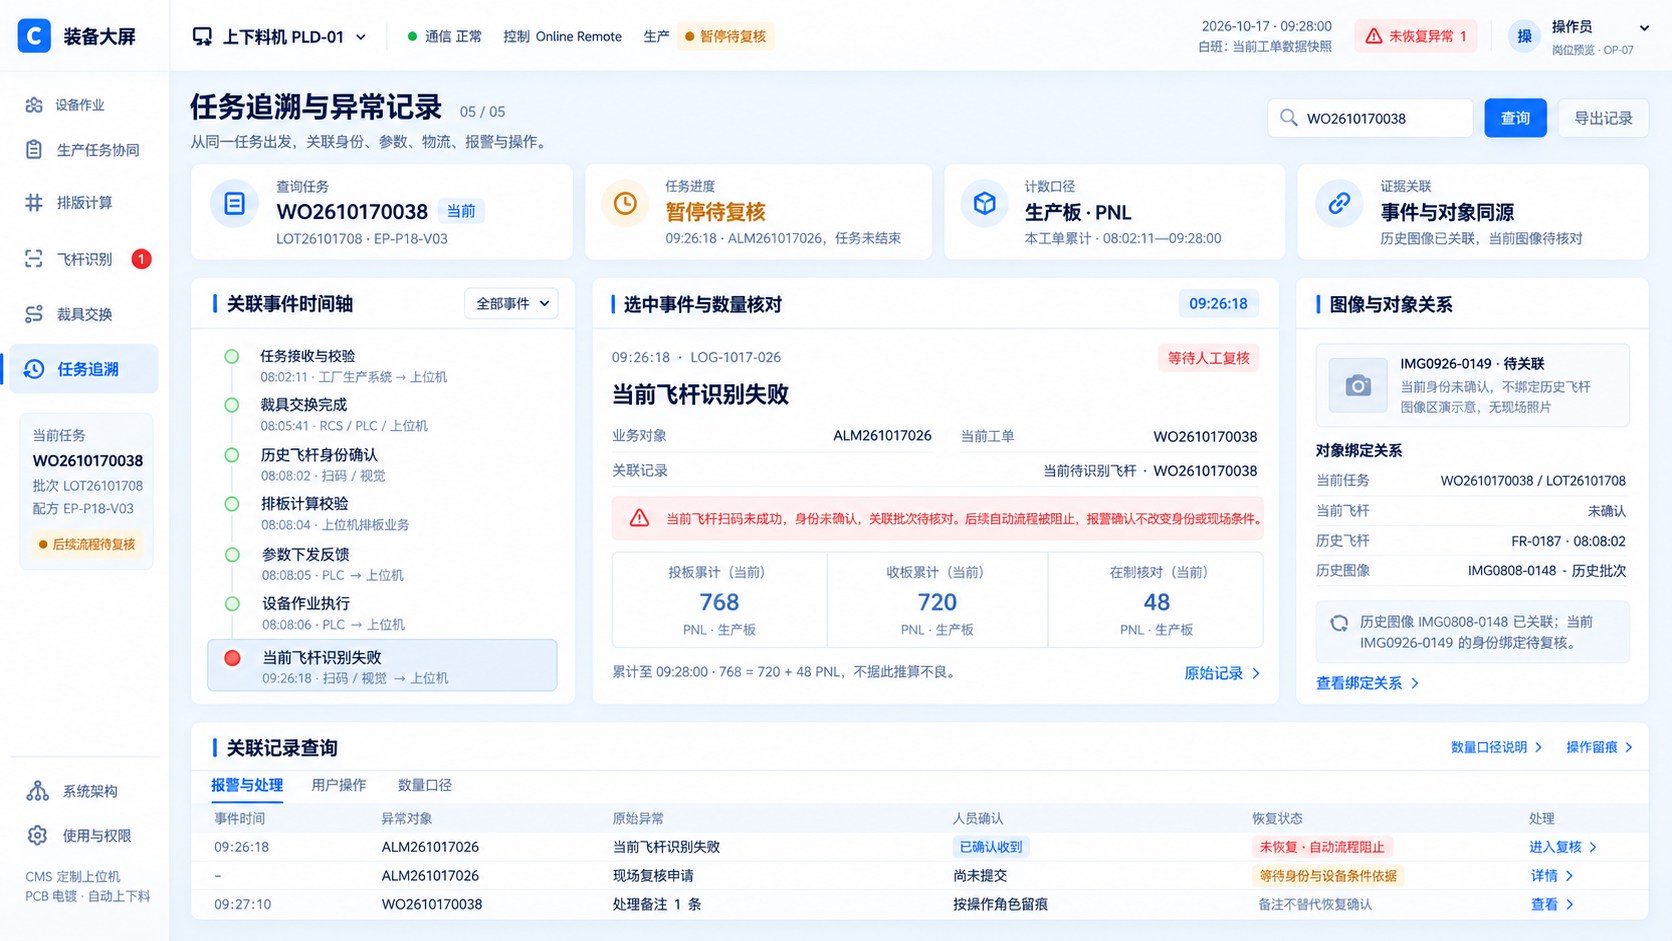Click the search magnifier icon

(x=1289, y=118)
